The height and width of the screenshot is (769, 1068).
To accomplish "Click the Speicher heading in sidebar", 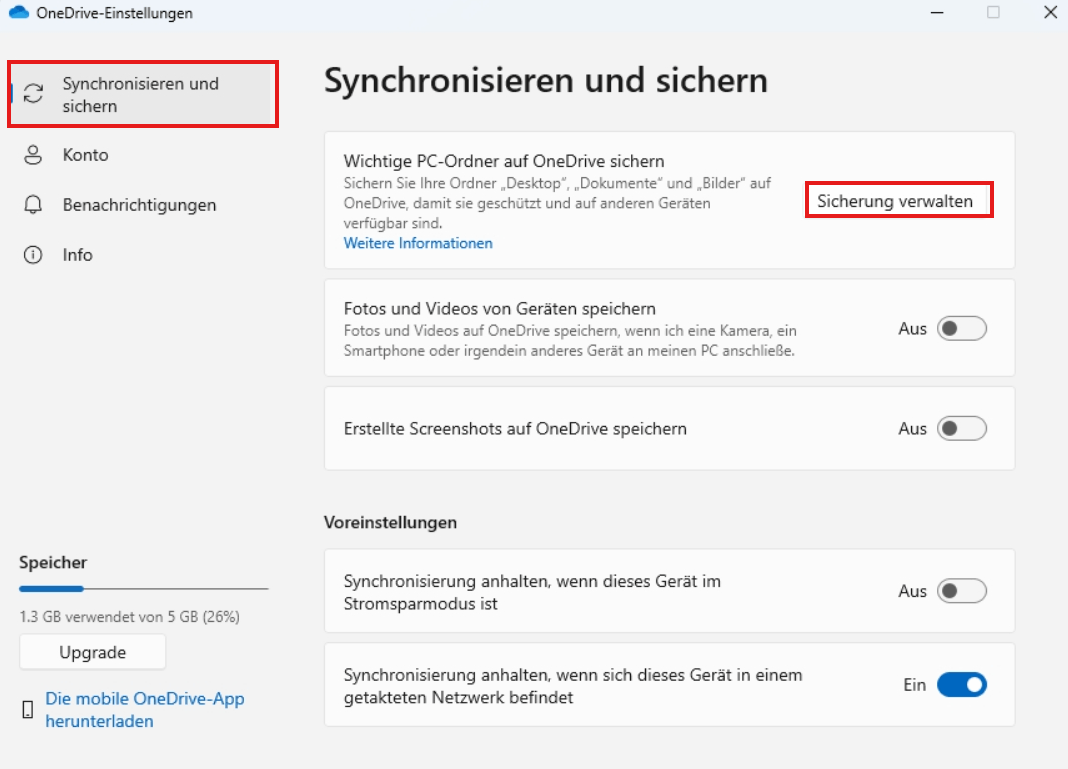I will [x=53, y=563].
